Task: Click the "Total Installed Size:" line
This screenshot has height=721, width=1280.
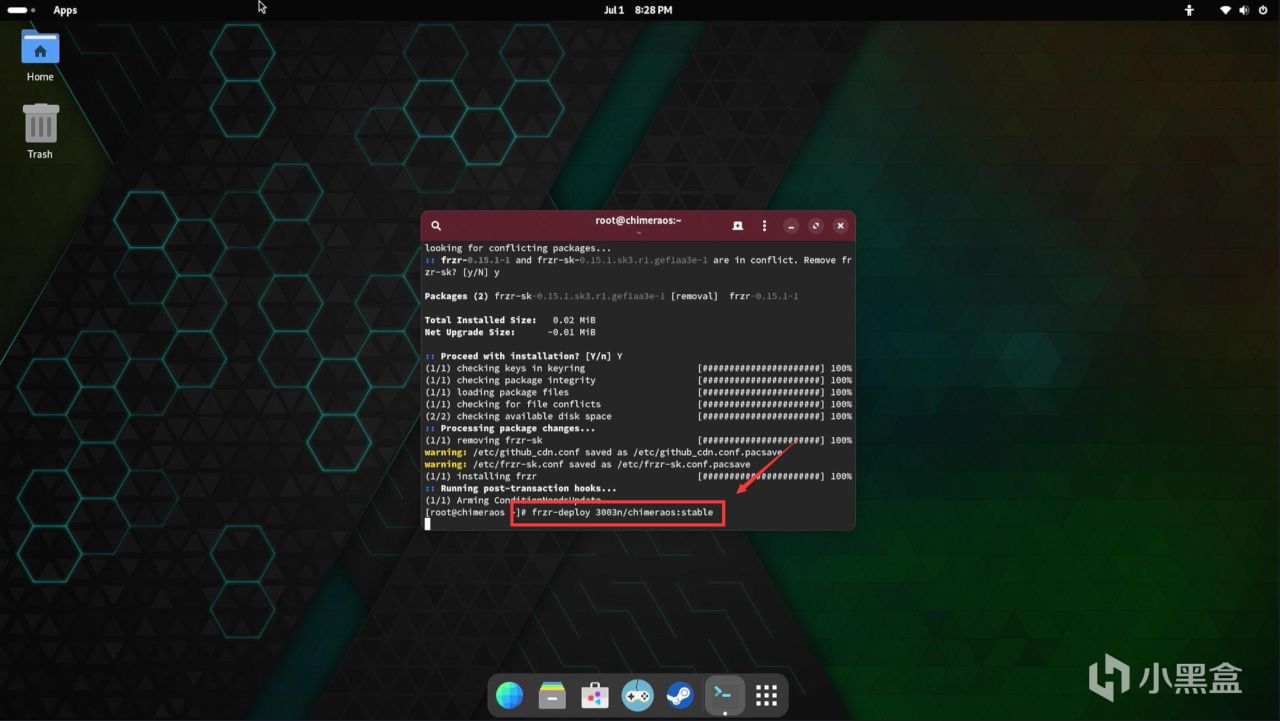Action: point(510,320)
